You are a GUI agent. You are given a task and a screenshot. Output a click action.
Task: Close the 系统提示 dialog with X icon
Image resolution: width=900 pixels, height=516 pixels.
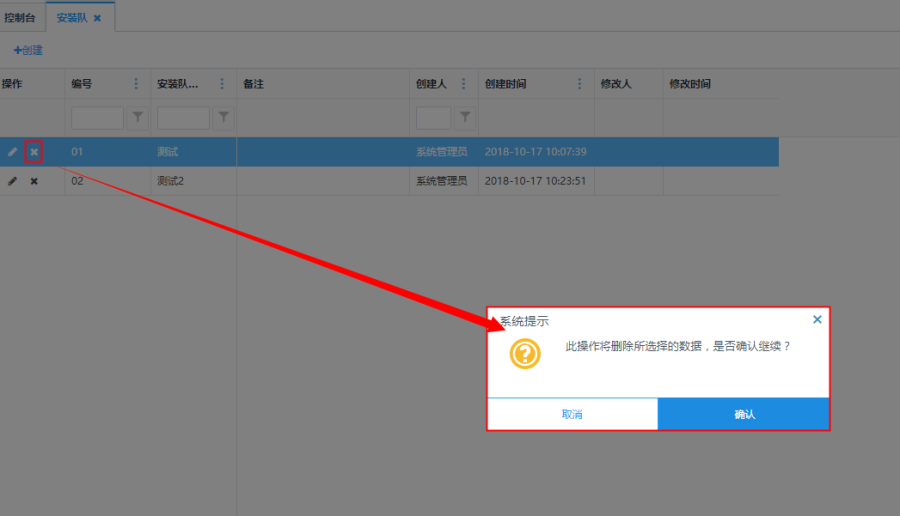click(x=817, y=320)
